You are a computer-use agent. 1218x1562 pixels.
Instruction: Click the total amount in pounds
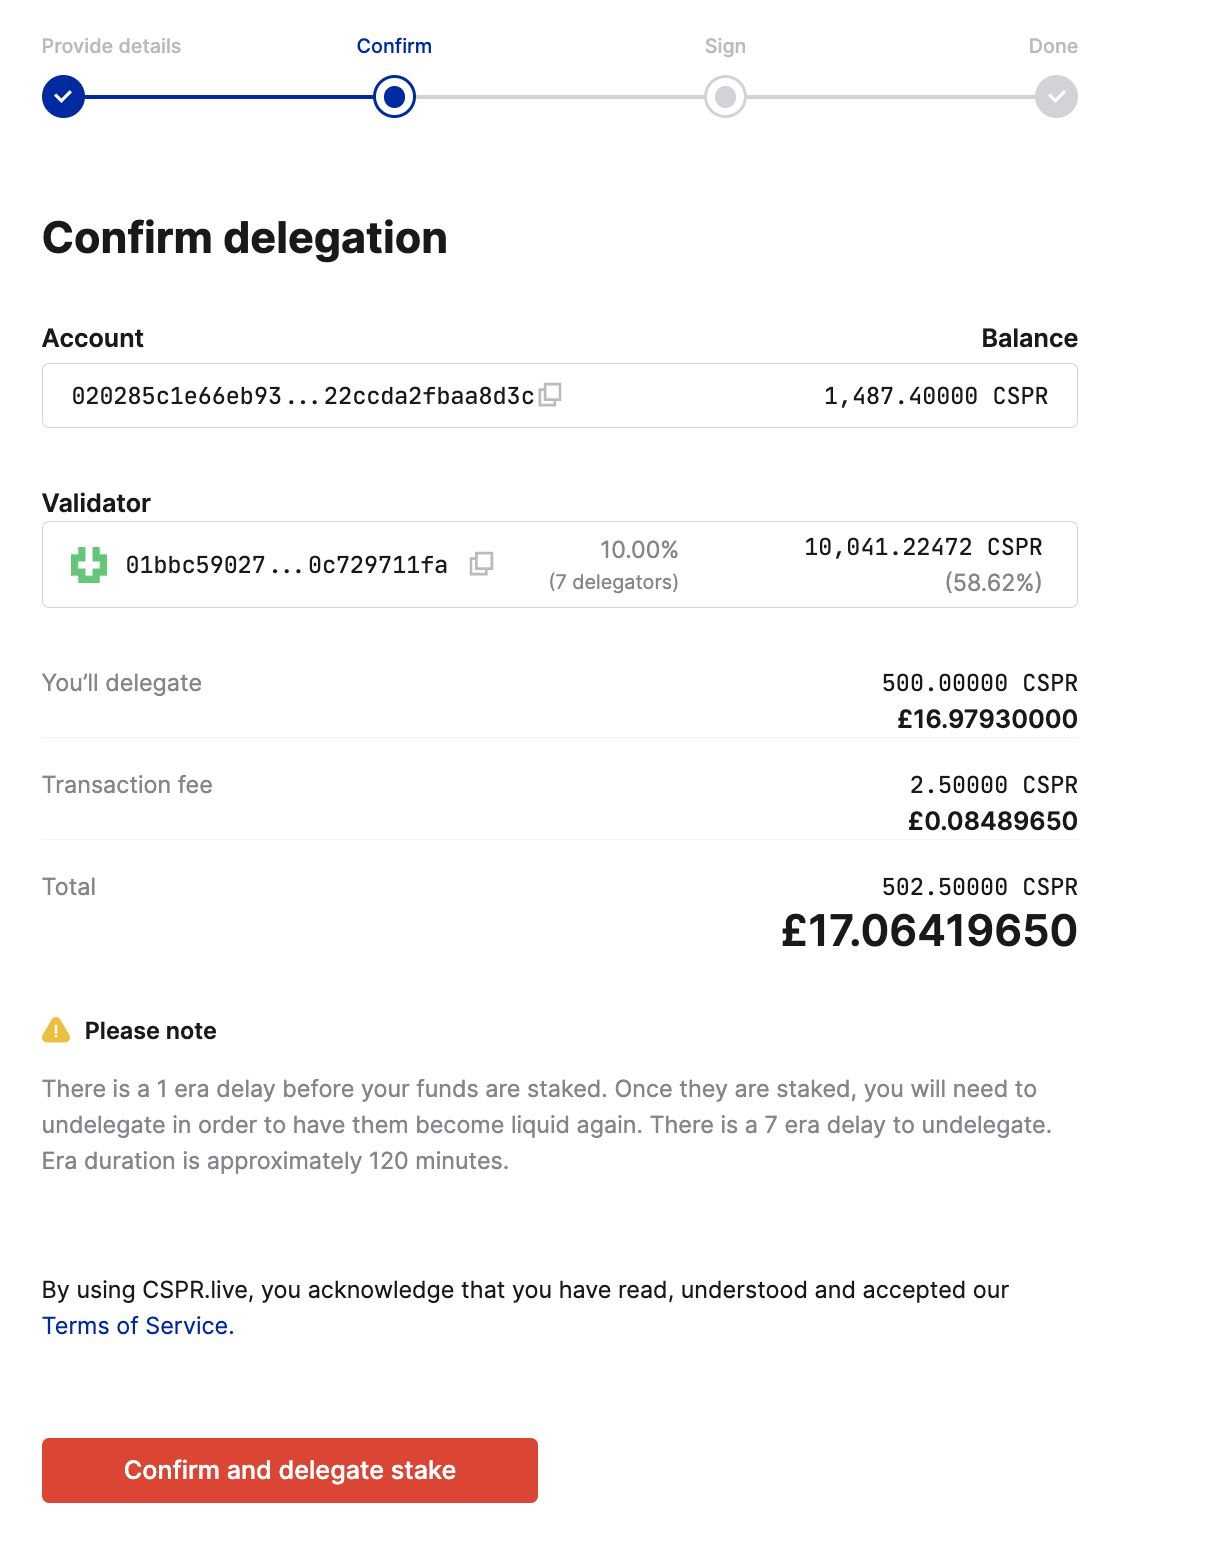pyautogui.click(x=929, y=931)
